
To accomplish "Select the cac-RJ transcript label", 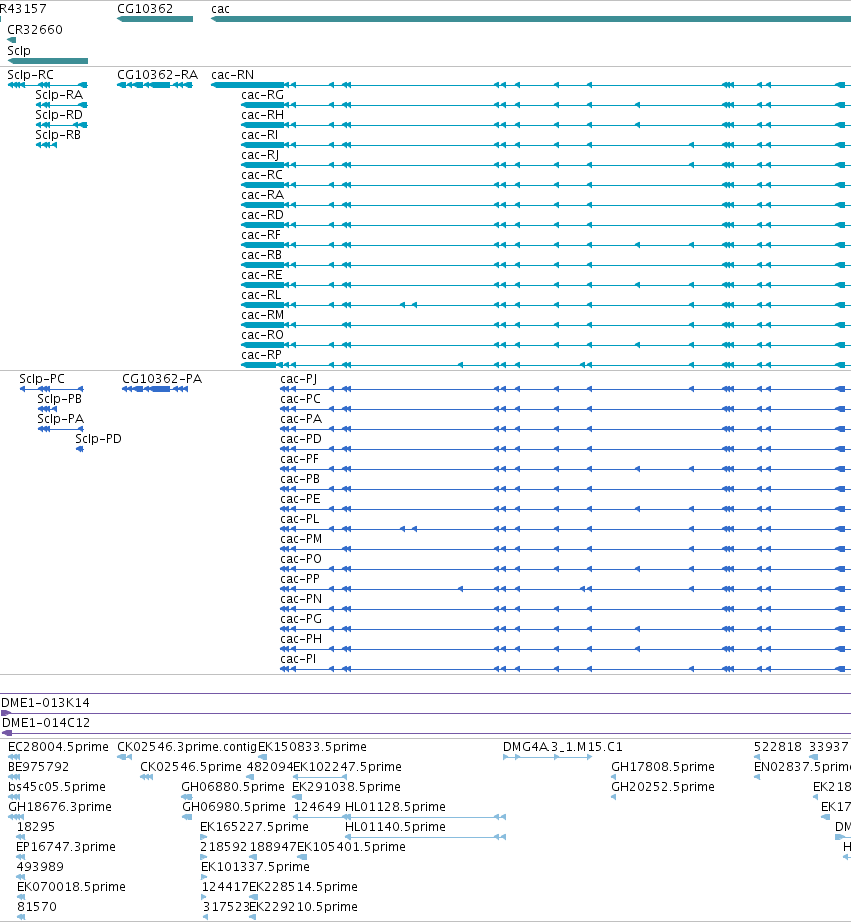I will (x=260, y=155).
